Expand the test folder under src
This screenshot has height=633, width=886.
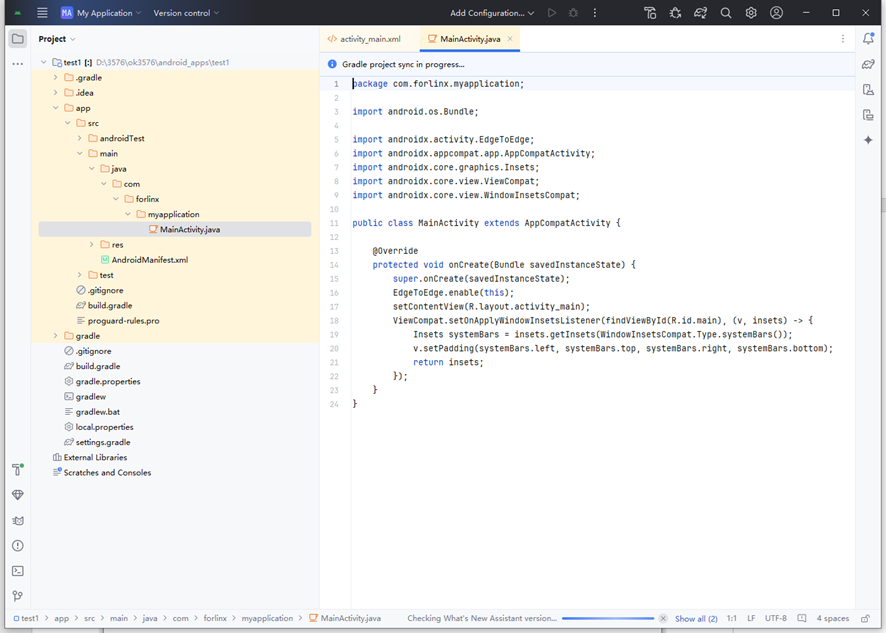click(x=80, y=275)
